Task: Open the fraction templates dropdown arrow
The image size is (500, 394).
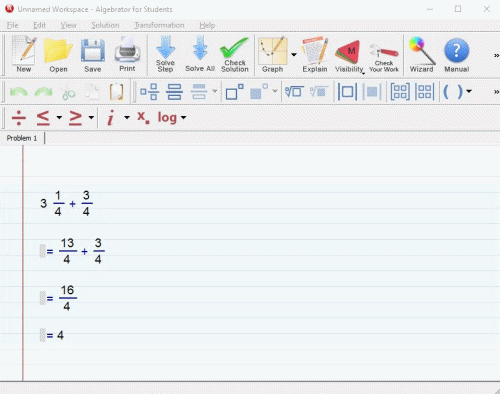Action: point(215,91)
